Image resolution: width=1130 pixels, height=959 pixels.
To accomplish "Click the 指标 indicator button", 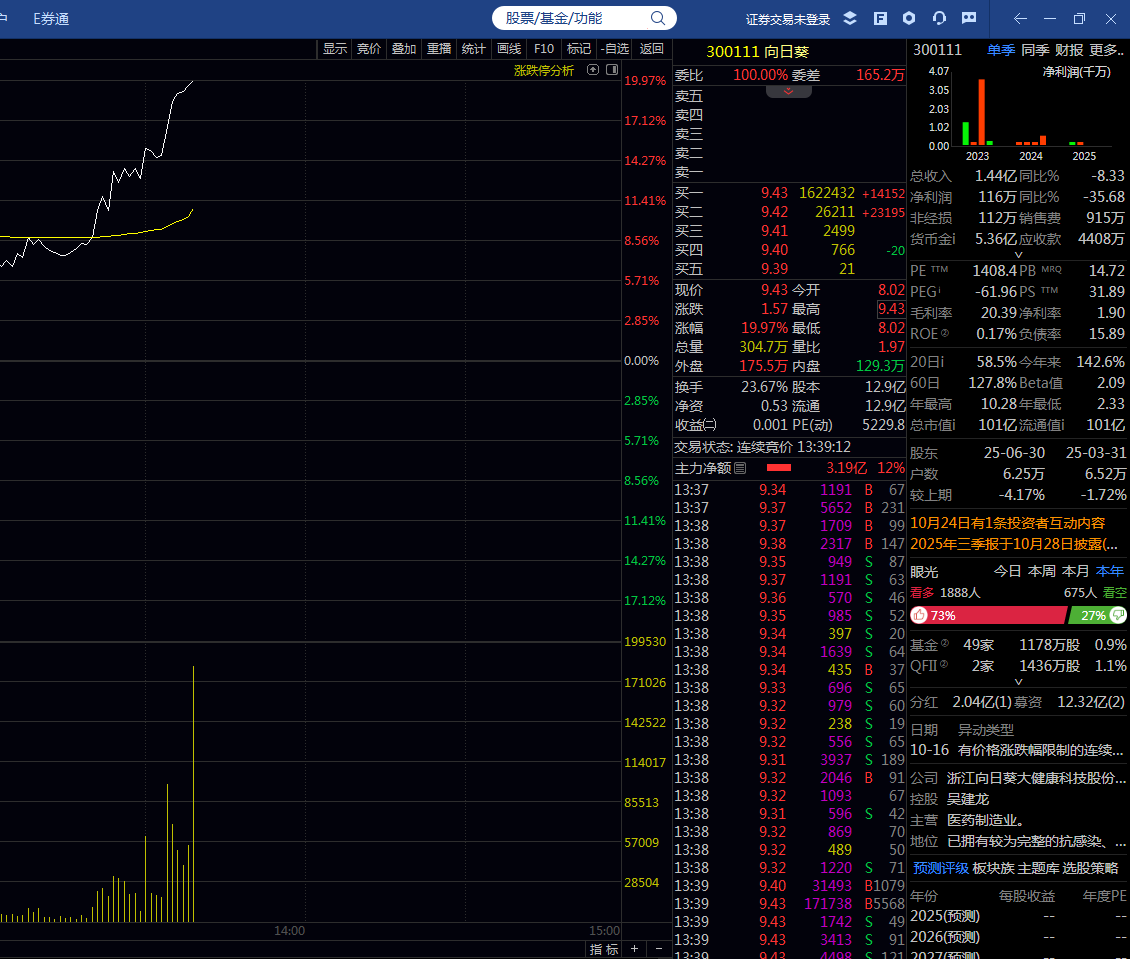I will (604, 949).
